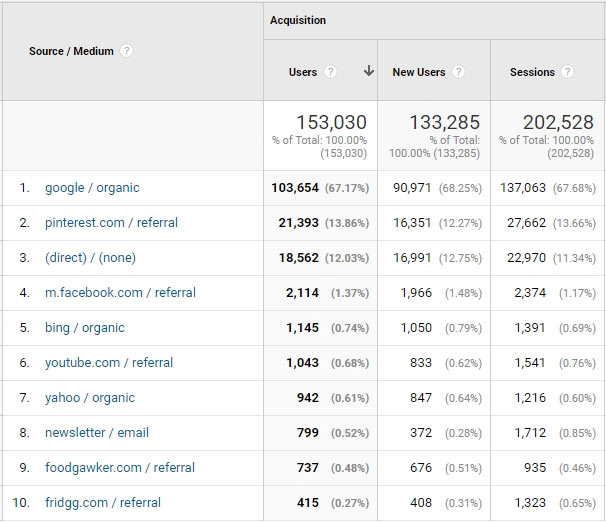Select sessions value 1,712

pos(530,433)
